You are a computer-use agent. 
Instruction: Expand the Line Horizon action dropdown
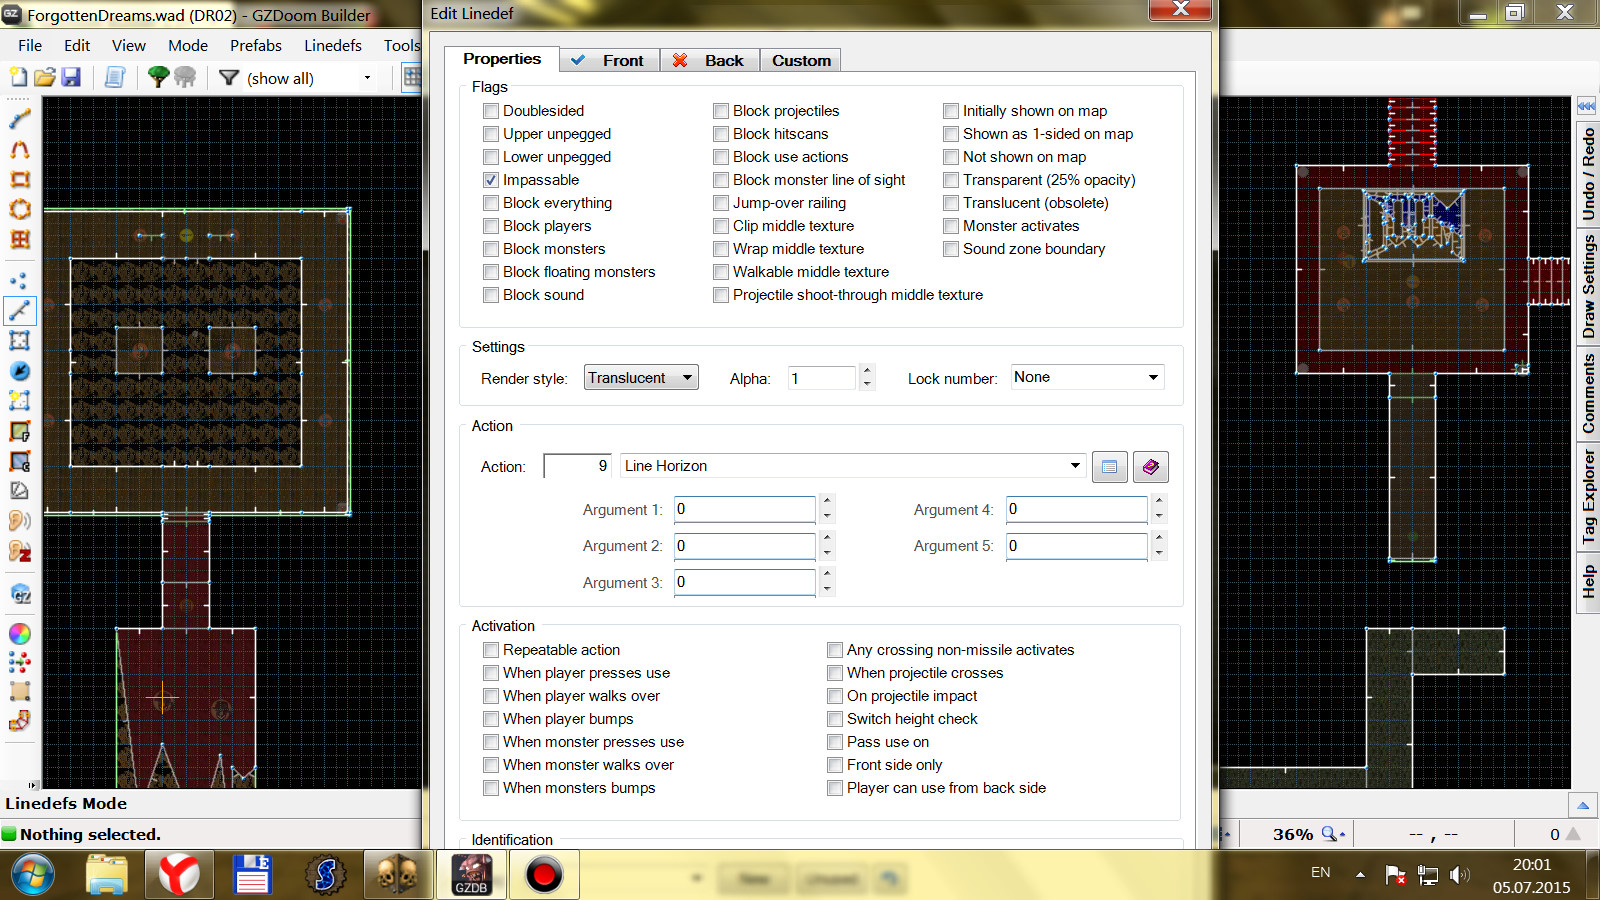pyautogui.click(x=1075, y=466)
